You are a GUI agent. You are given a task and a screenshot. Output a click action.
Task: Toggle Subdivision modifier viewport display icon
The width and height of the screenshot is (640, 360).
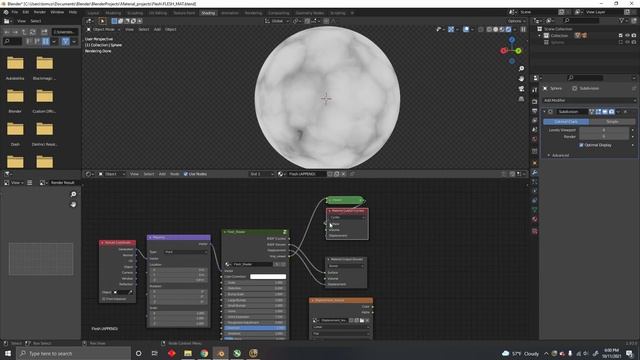pyautogui.click(x=605, y=111)
